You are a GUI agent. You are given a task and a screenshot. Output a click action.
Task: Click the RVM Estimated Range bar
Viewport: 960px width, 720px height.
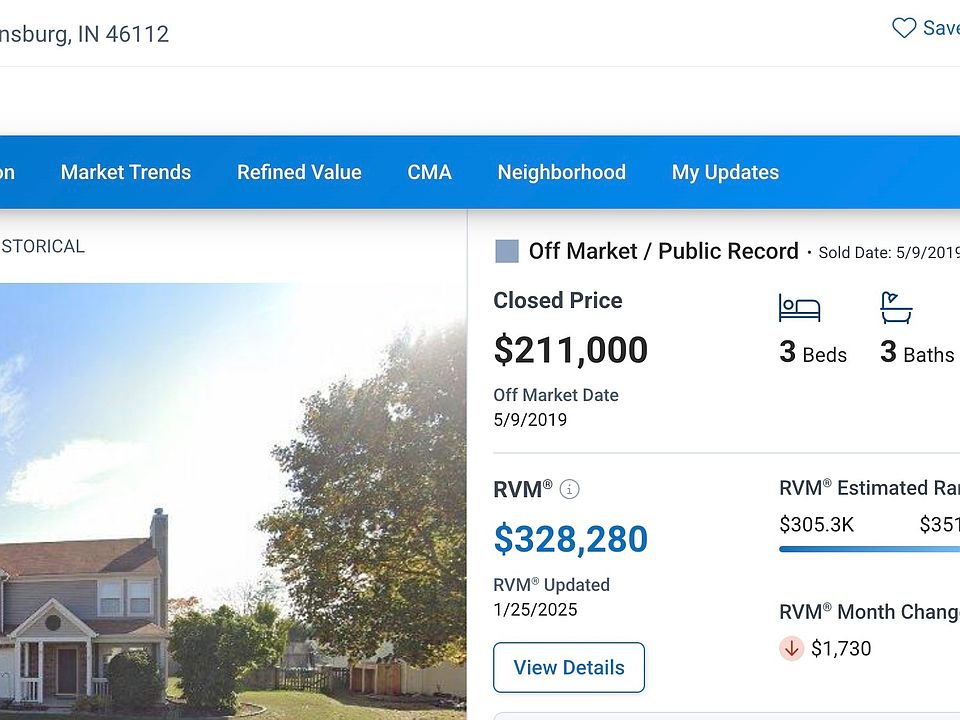point(868,548)
